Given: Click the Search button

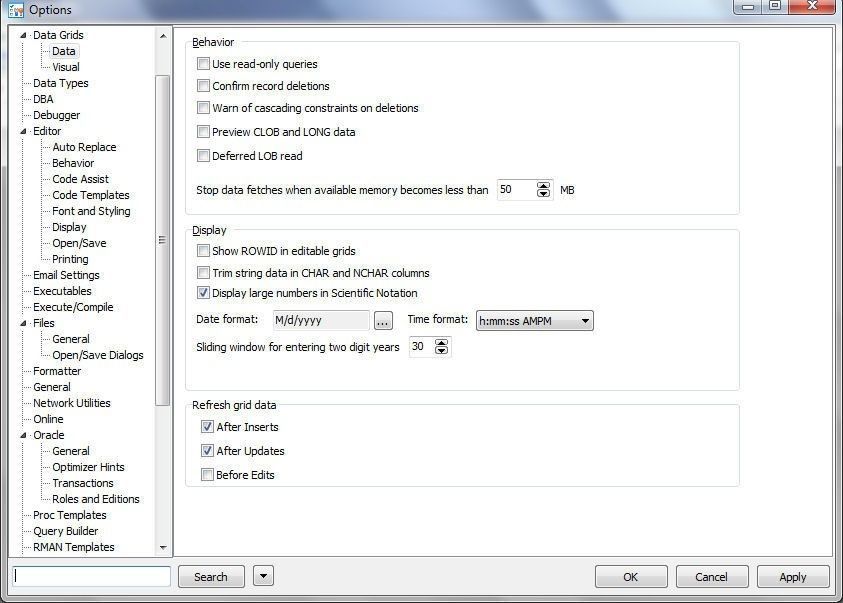Looking at the screenshot, I should (x=211, y=577).
